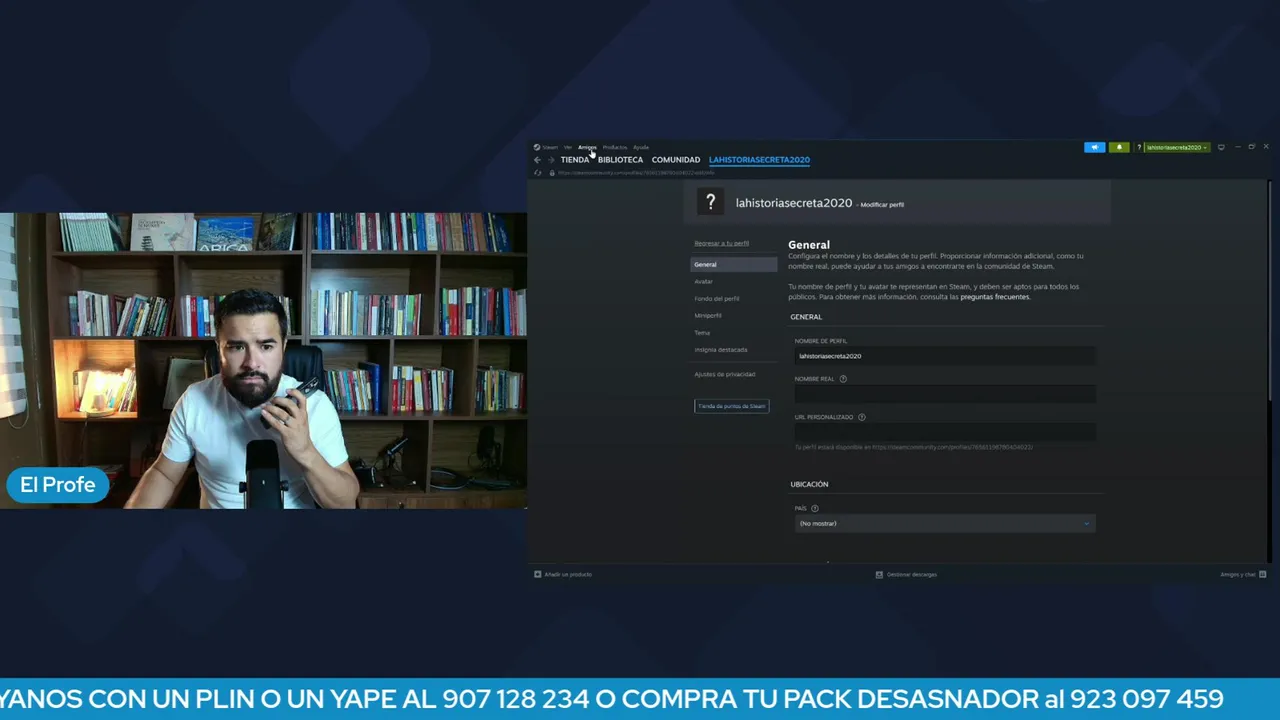Image resolution: width=1280 pixels, height=720 pixels.
Task: Open Amigos y chat
Action: coord(1238,574)
